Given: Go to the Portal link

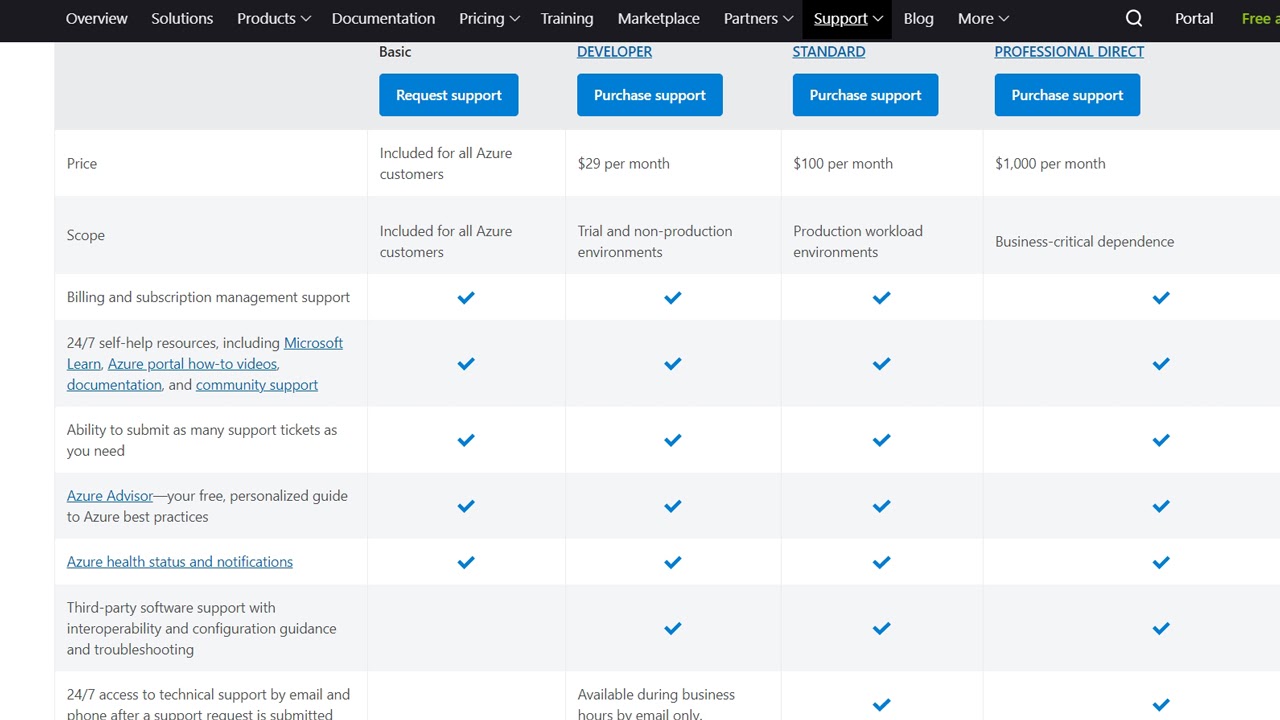Looking at the screenshot, I should pyautogui.click(x=1194, y=18).
